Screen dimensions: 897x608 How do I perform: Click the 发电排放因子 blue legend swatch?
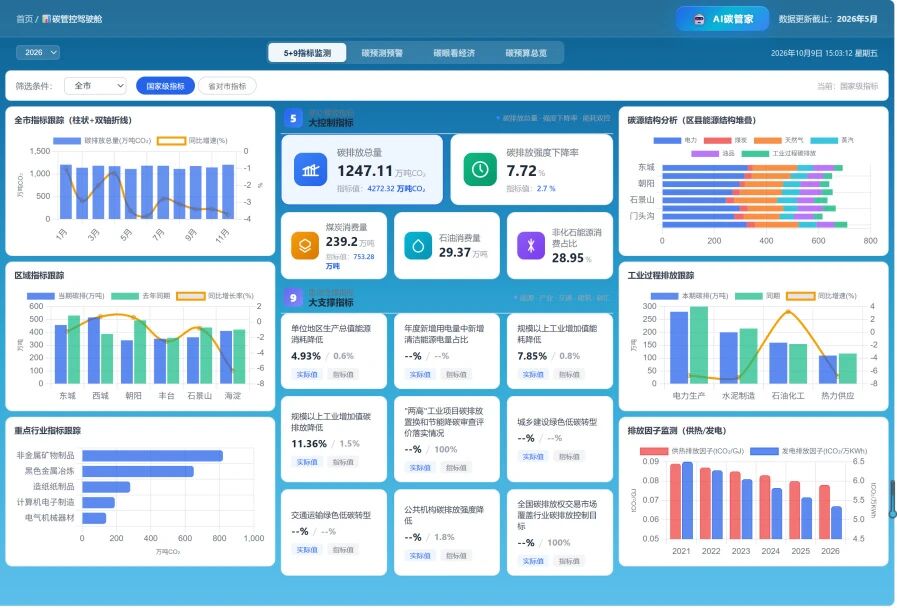pos(764,451)
